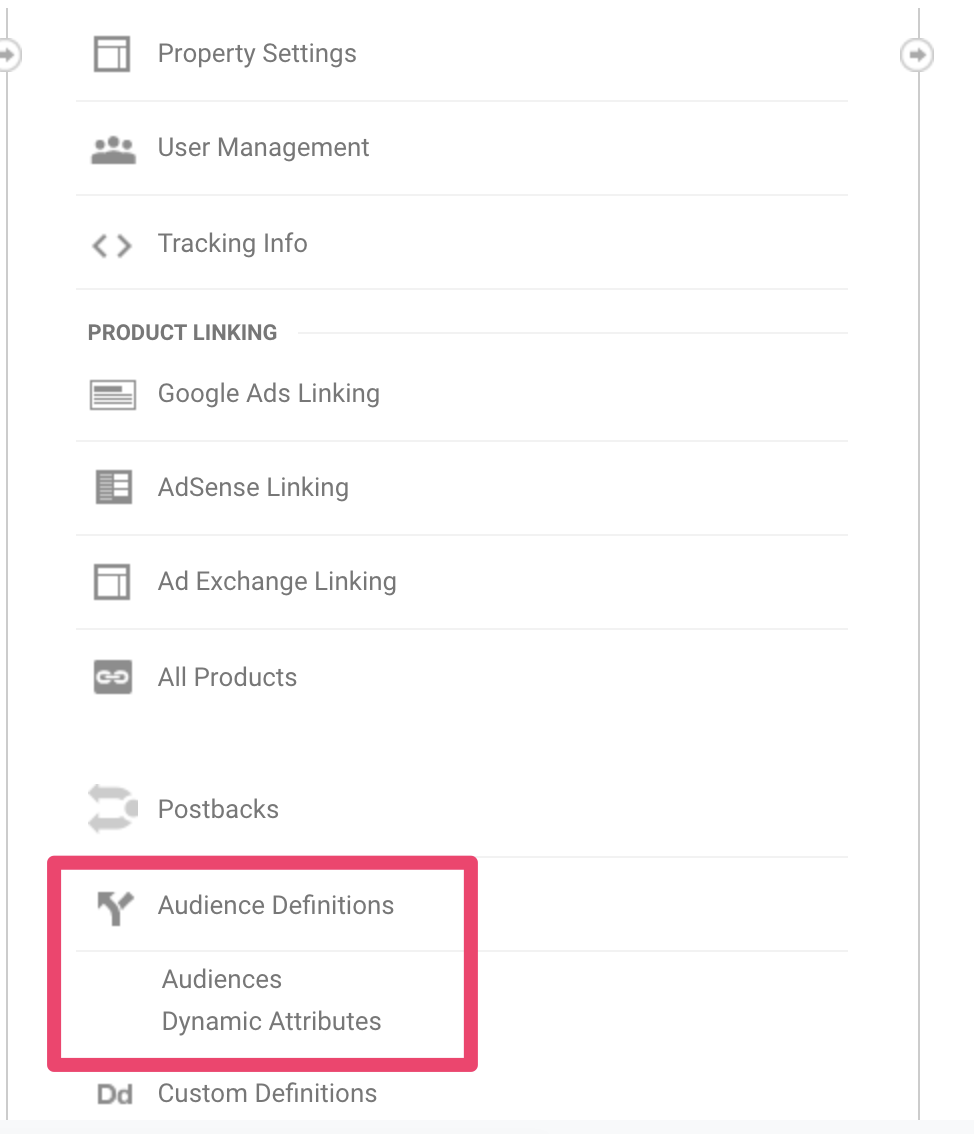Go to User Management
The height and width of the screenshot is (1134, 974).
click(x=263, y=148)
